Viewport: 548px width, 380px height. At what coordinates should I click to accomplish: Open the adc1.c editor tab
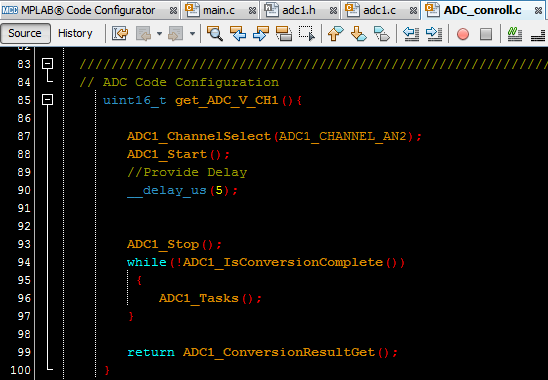point(379,10)
